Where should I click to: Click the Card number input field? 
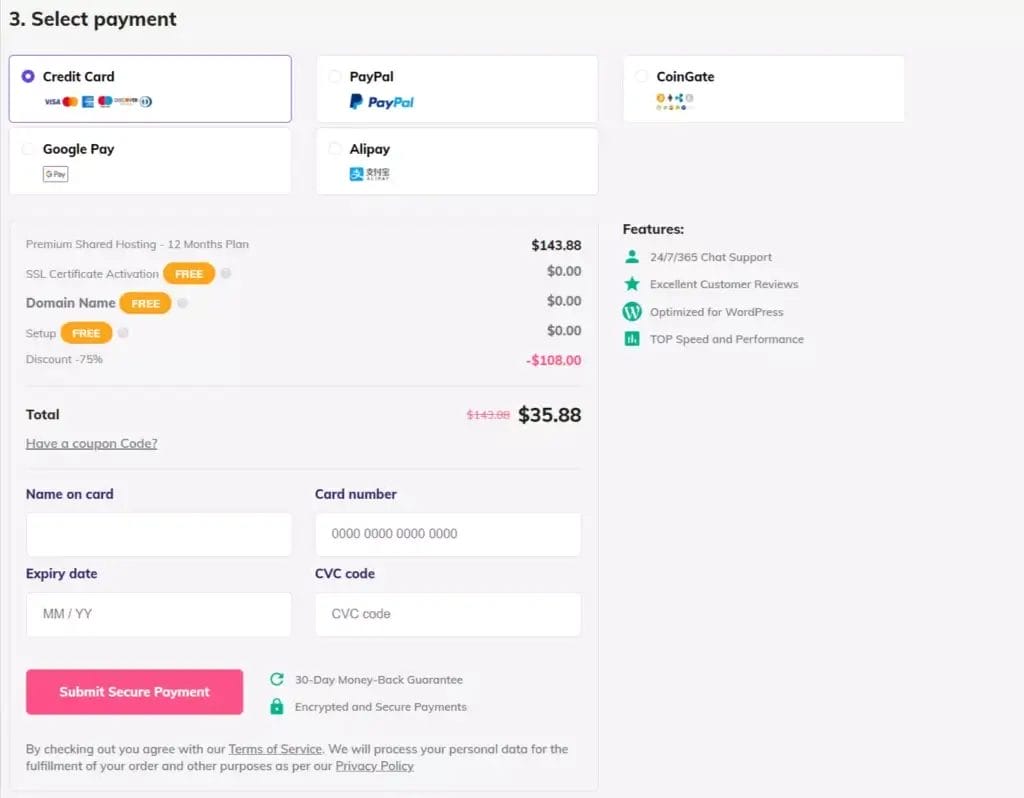[x=447, y=534]
